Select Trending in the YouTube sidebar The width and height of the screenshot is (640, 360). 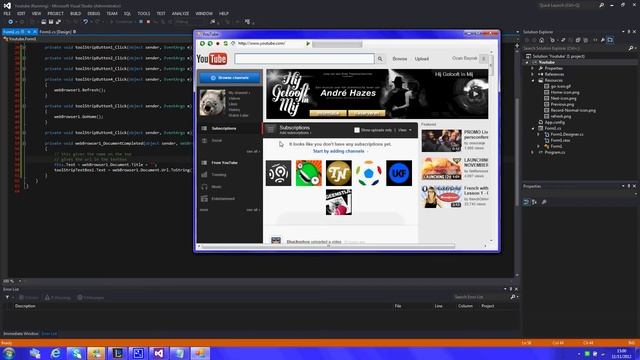219,175
